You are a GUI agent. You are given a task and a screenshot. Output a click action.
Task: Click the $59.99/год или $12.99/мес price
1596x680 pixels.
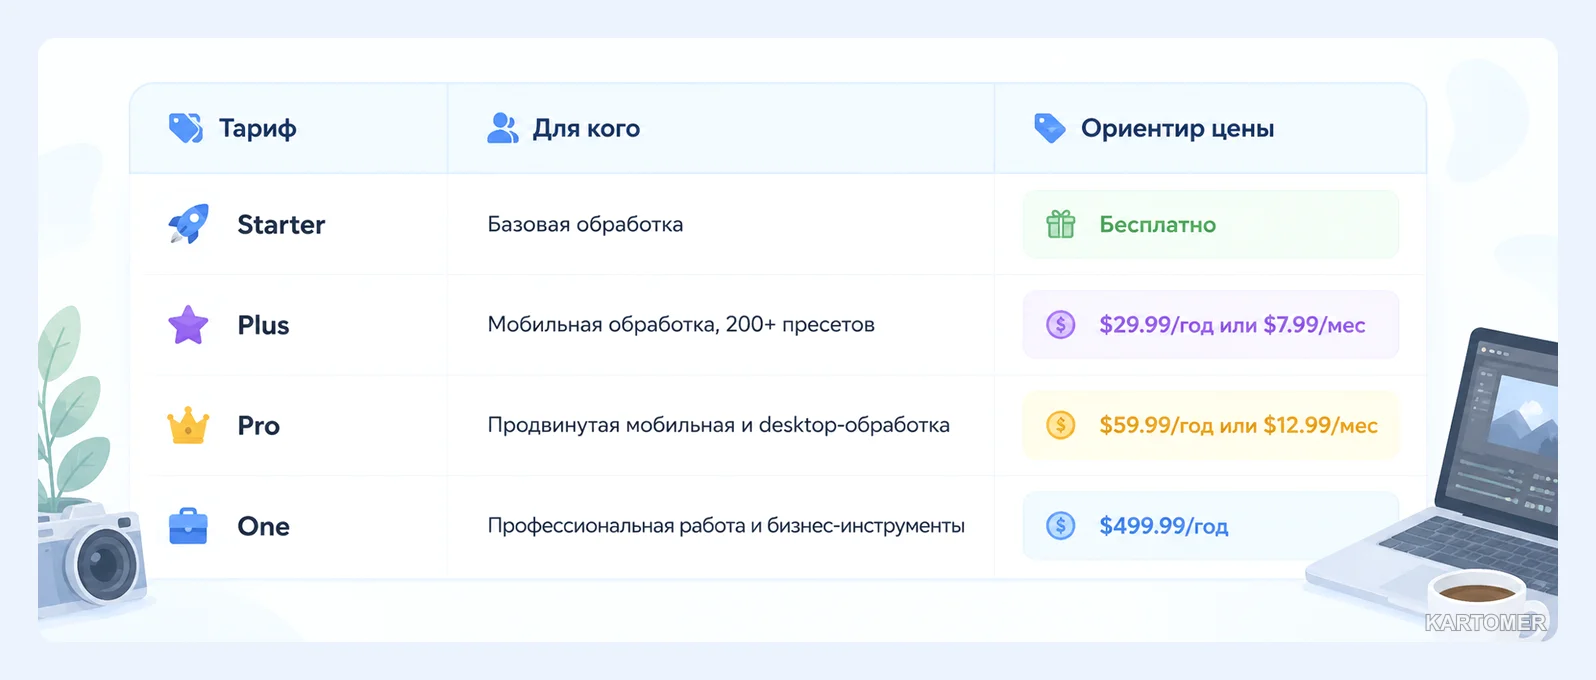(1238, 425)
